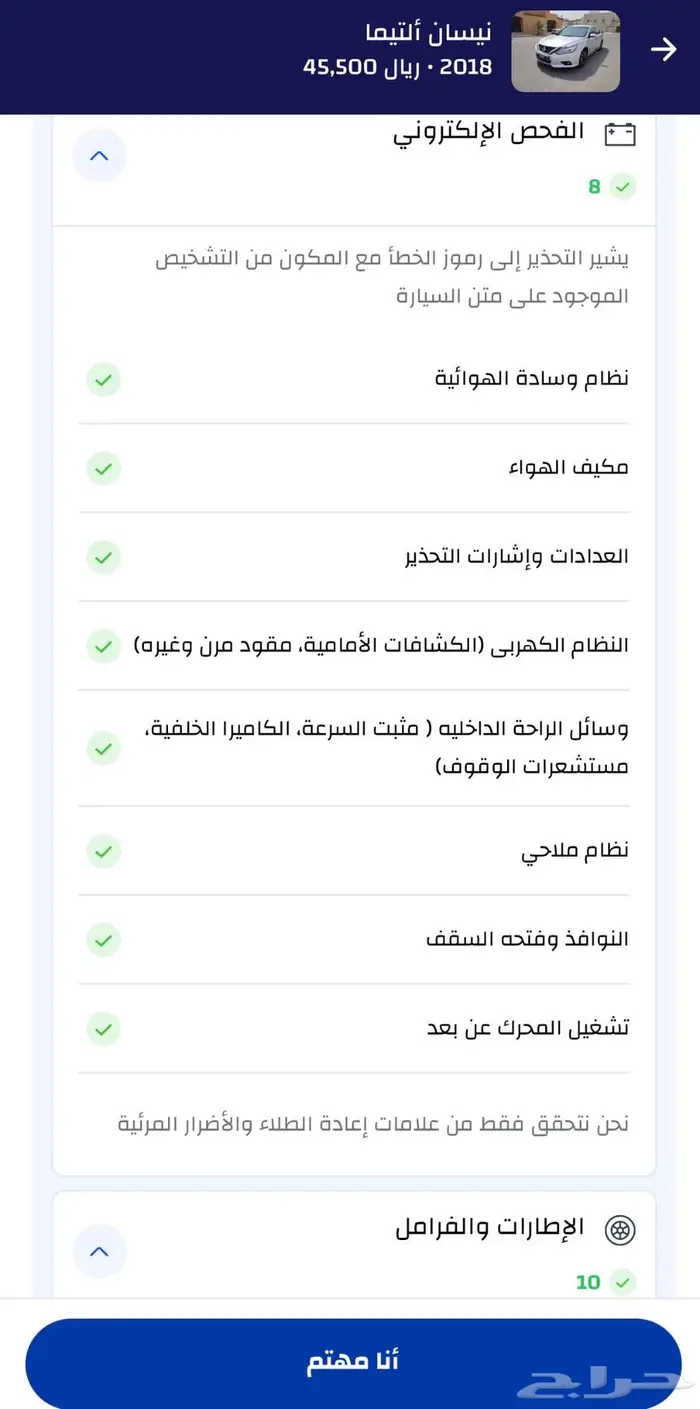Click check mark for النظام الكهربى row
Screen dimensions: 700x1409
[103, 645]
